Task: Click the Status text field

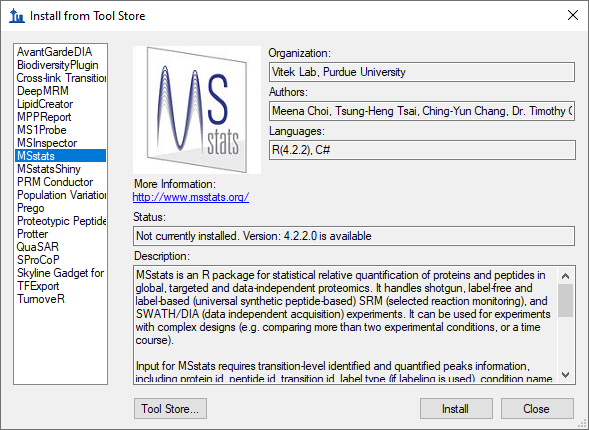Action: tap(354, 236)
